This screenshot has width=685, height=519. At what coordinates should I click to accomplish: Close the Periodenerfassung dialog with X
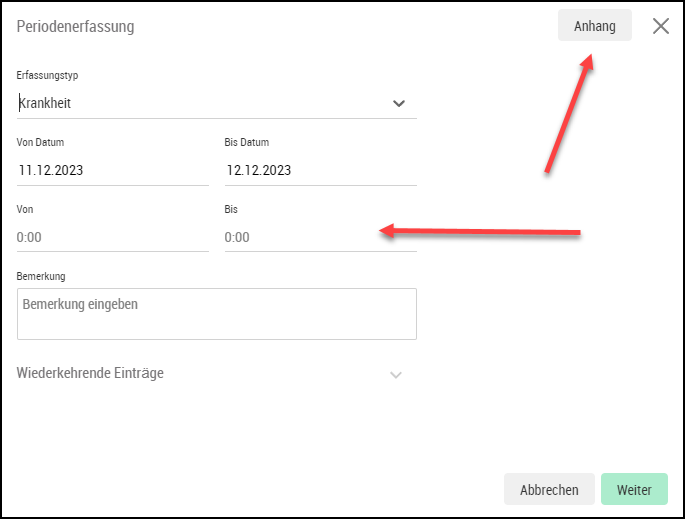click(x=661, y=26)
